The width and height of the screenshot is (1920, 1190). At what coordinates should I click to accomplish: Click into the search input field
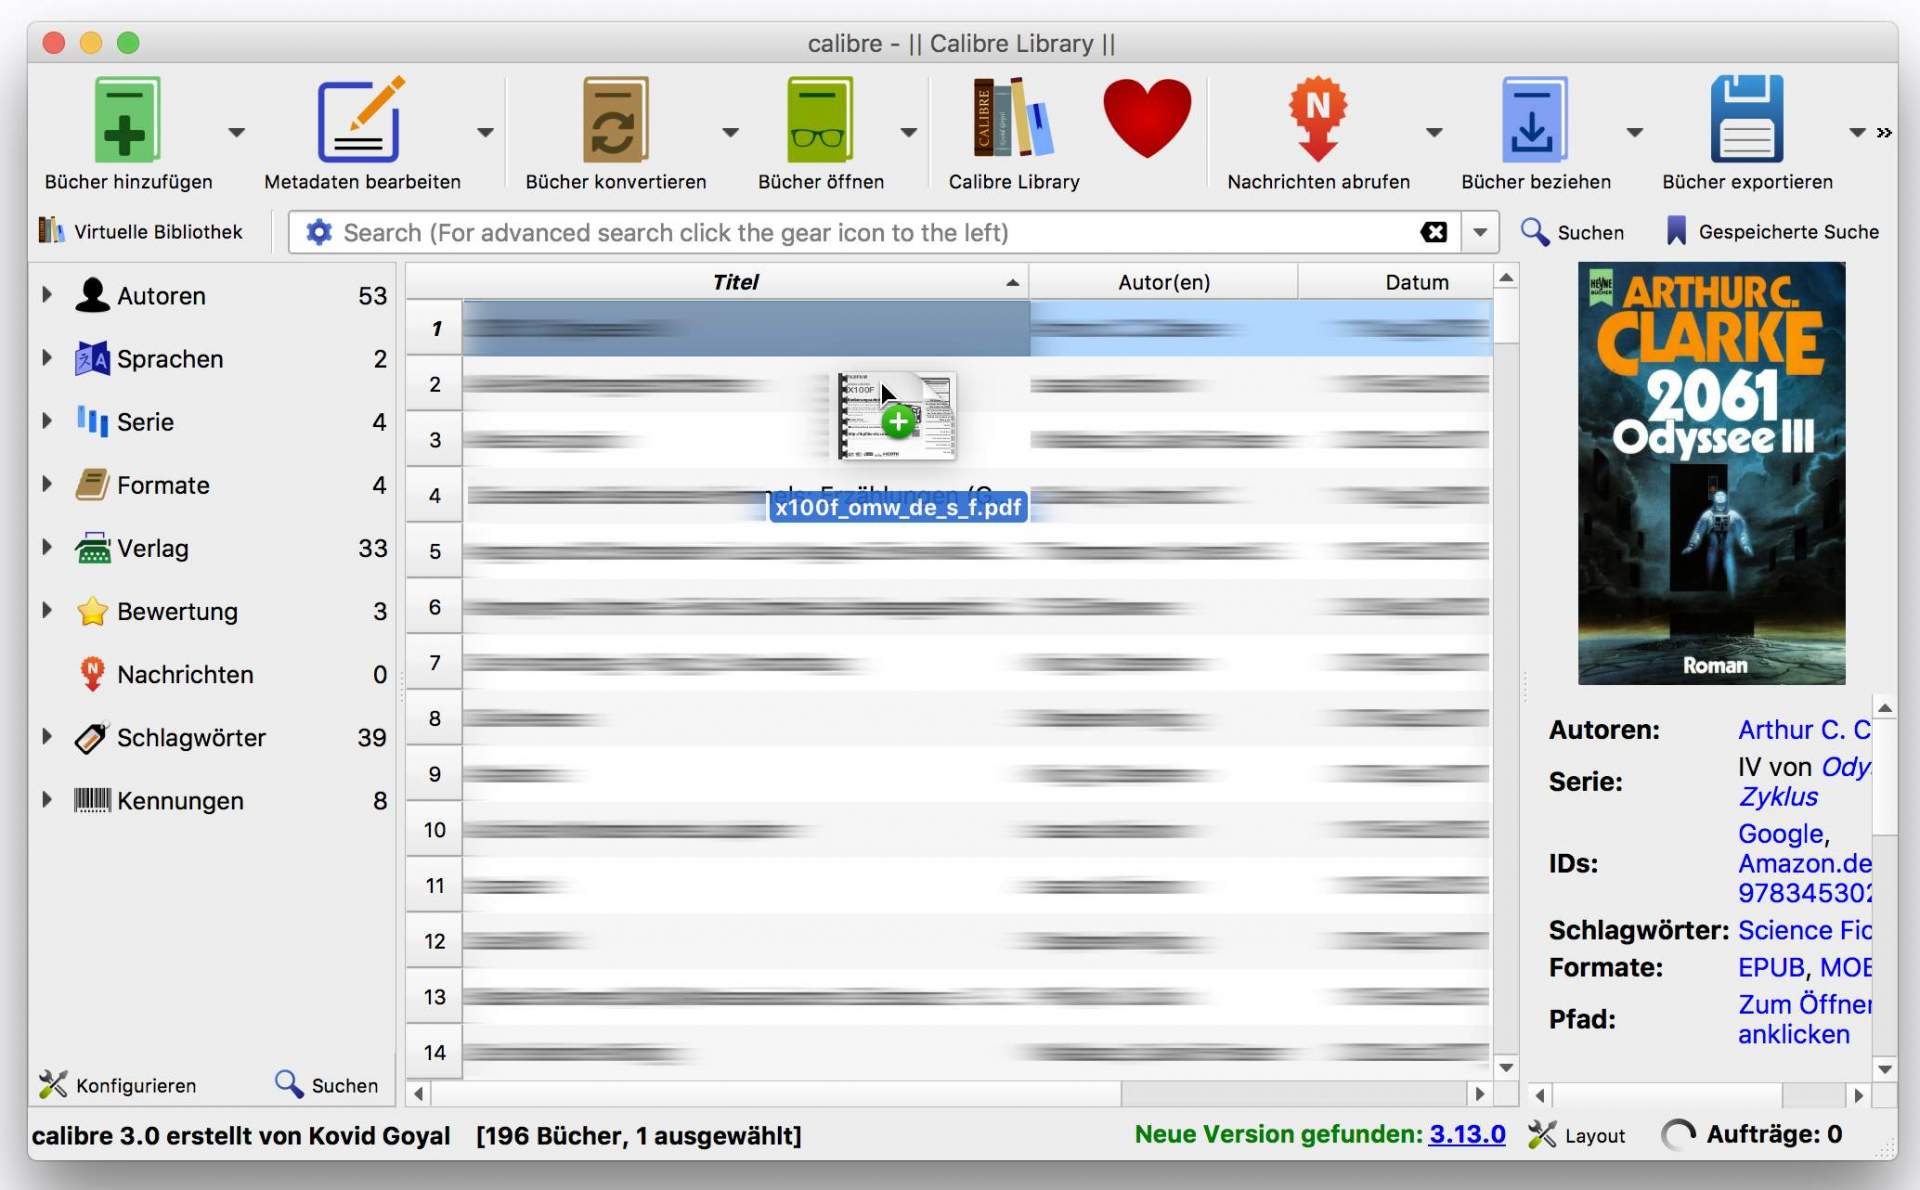[x=875, y=232]
